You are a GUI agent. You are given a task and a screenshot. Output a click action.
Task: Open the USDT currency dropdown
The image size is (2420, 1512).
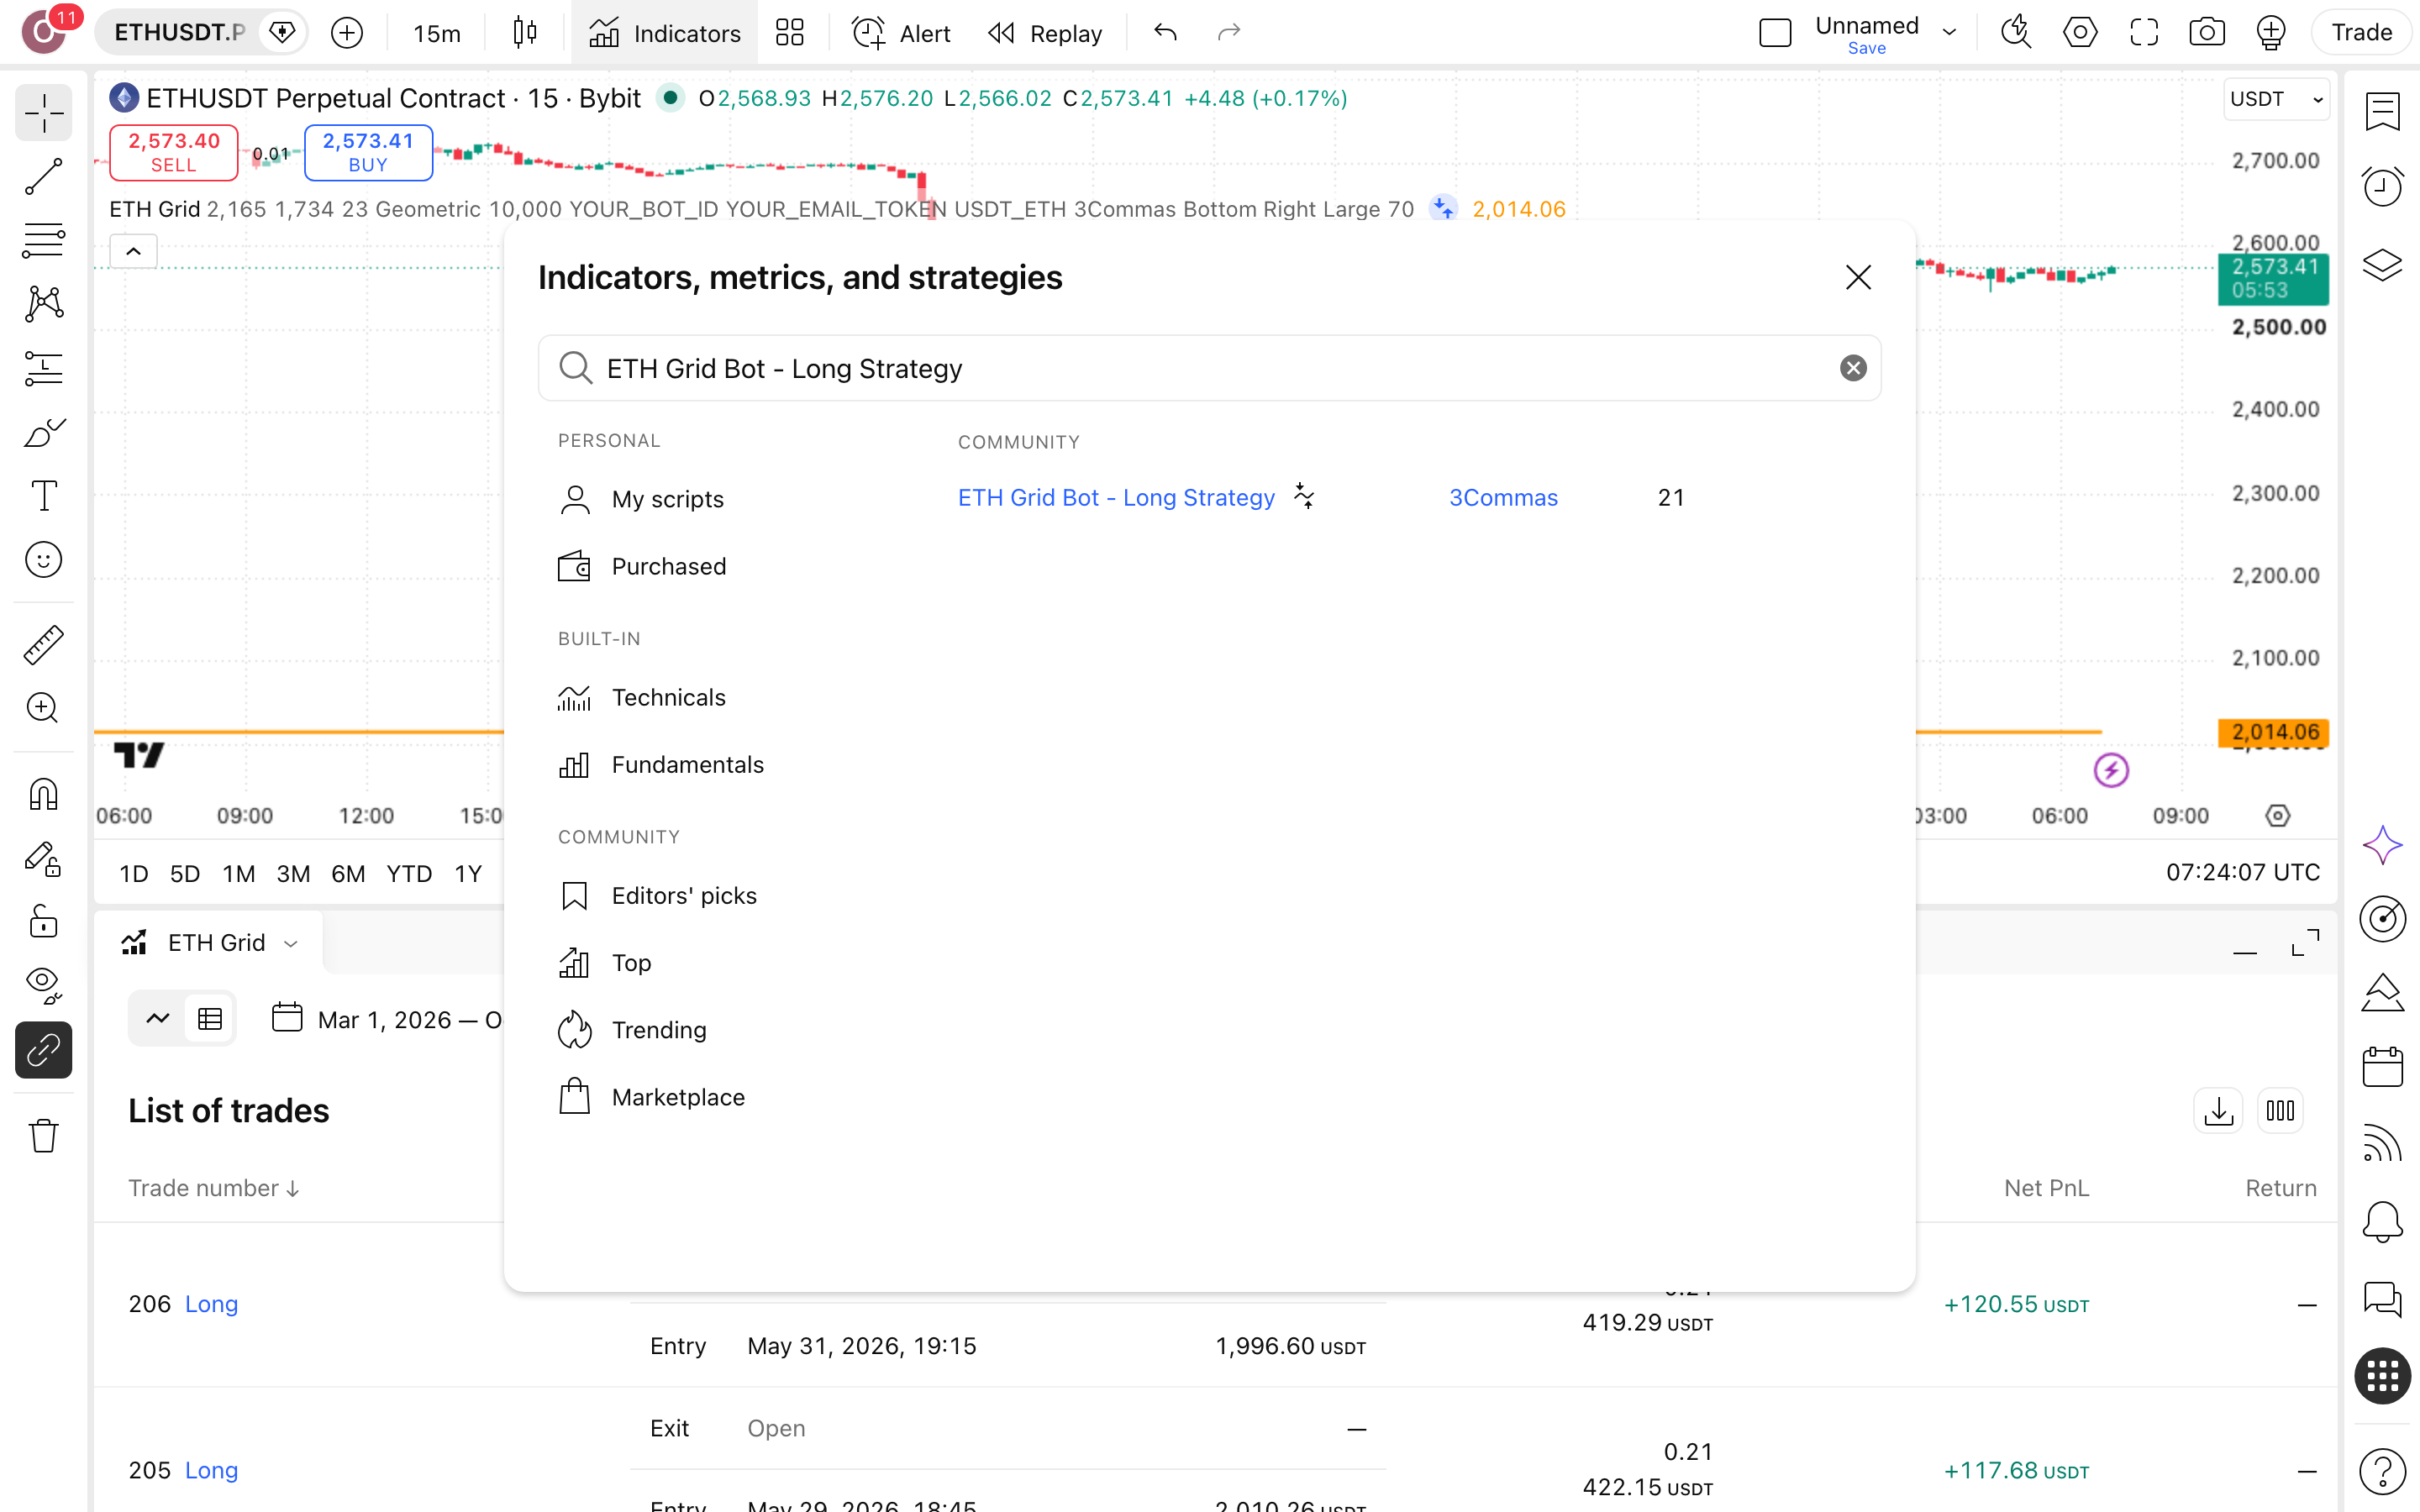point(2277,99)
